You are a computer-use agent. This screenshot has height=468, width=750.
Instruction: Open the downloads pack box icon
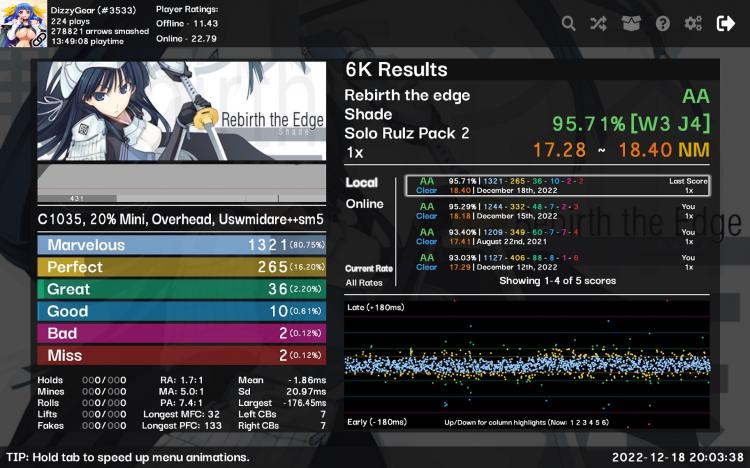point(631,23)
